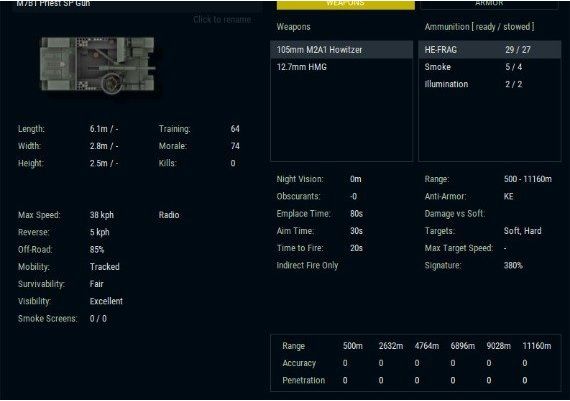This screenshot has width=570, height=401.
Task: Click the Height value 2.5m
Action: (x=104, y=163)
